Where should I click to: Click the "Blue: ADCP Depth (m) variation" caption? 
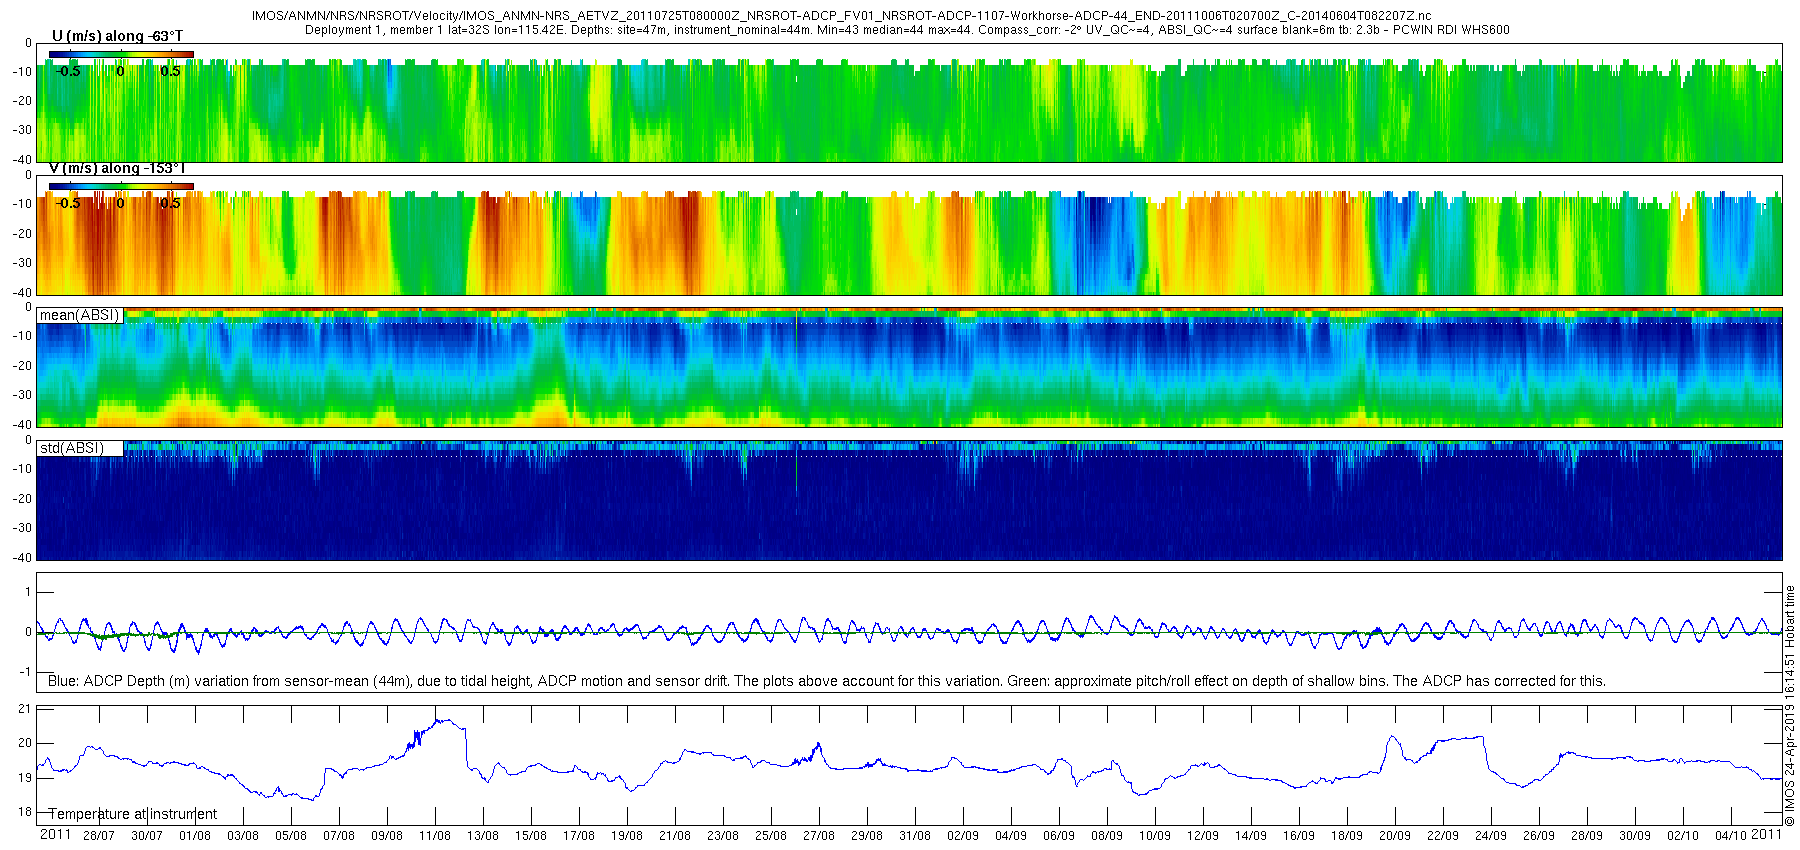coord(827,681)
